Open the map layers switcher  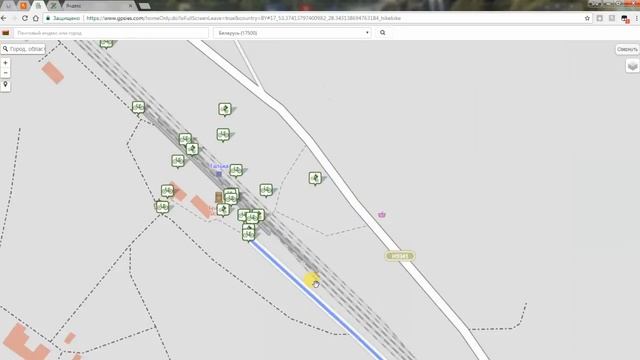(x=632, y=66)
